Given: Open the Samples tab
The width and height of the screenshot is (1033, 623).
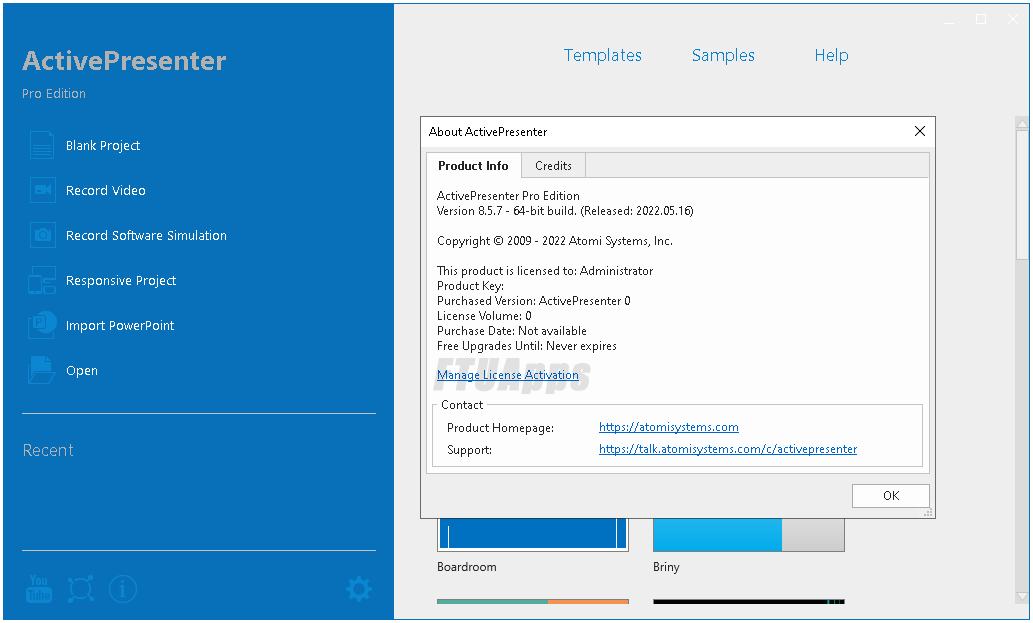Looking at the screenshot, I should point(723,55).
